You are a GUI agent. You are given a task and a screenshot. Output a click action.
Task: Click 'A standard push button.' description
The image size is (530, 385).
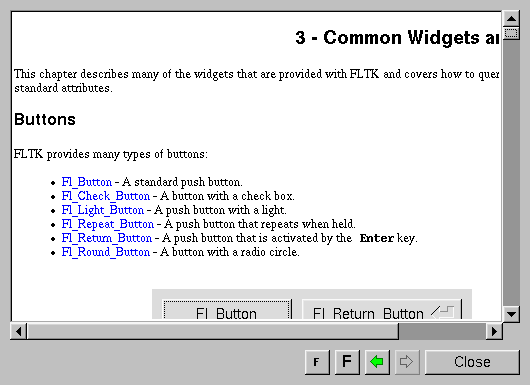coord(182,182)
